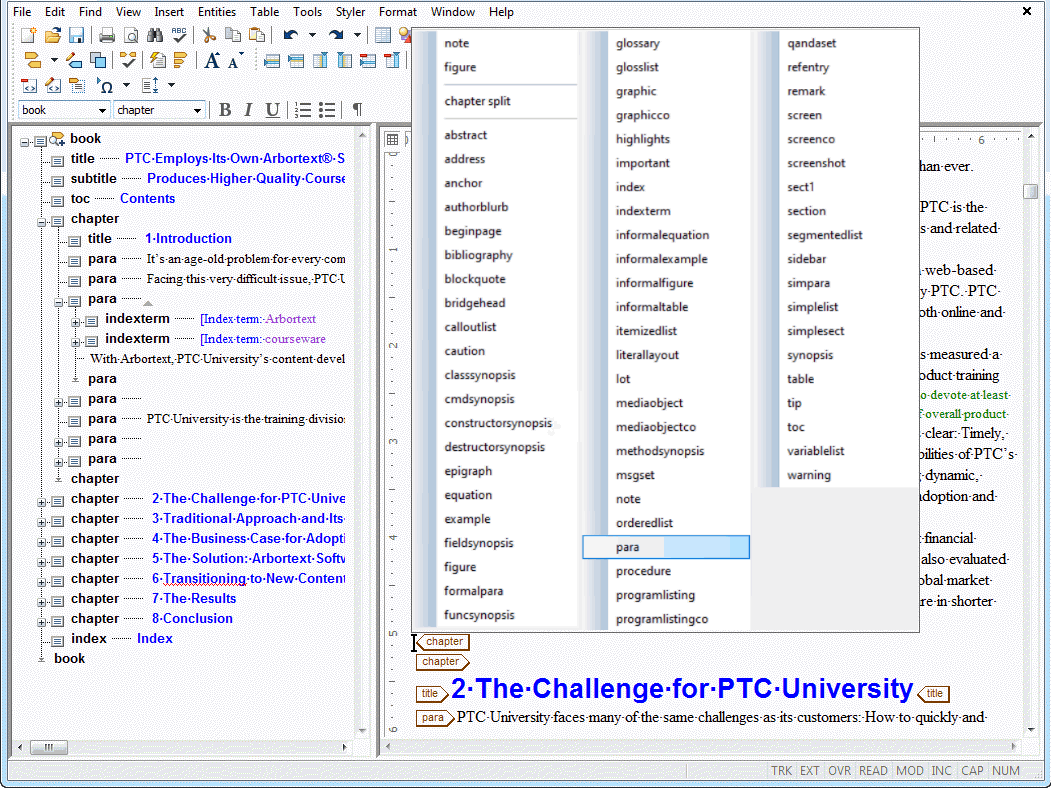Screen dimensions: 1051x788
Task: Click the Insert Table grid icon in the toolbar
Action: click(x=383, y=35)
